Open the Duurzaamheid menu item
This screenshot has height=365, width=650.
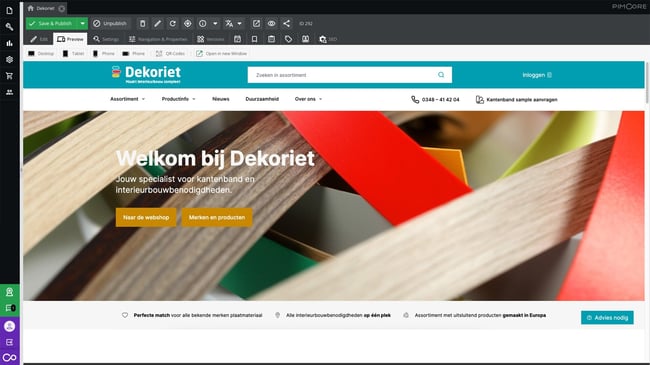[x=262, y=99]
